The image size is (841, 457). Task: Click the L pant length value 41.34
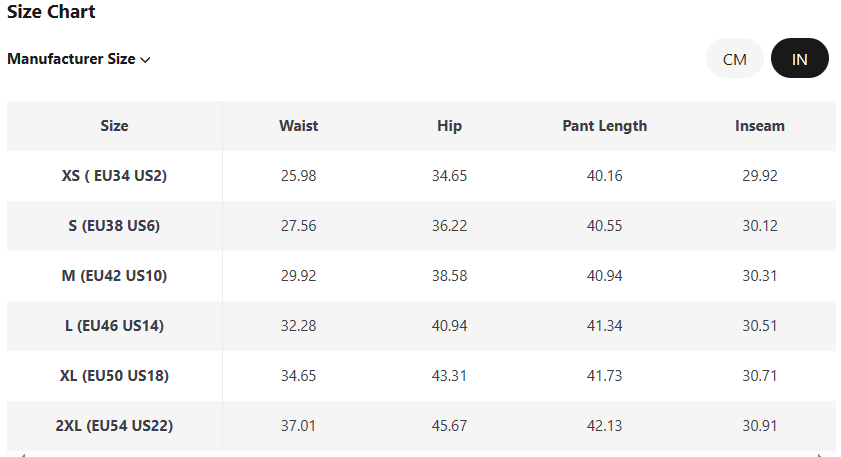point(604,326)
